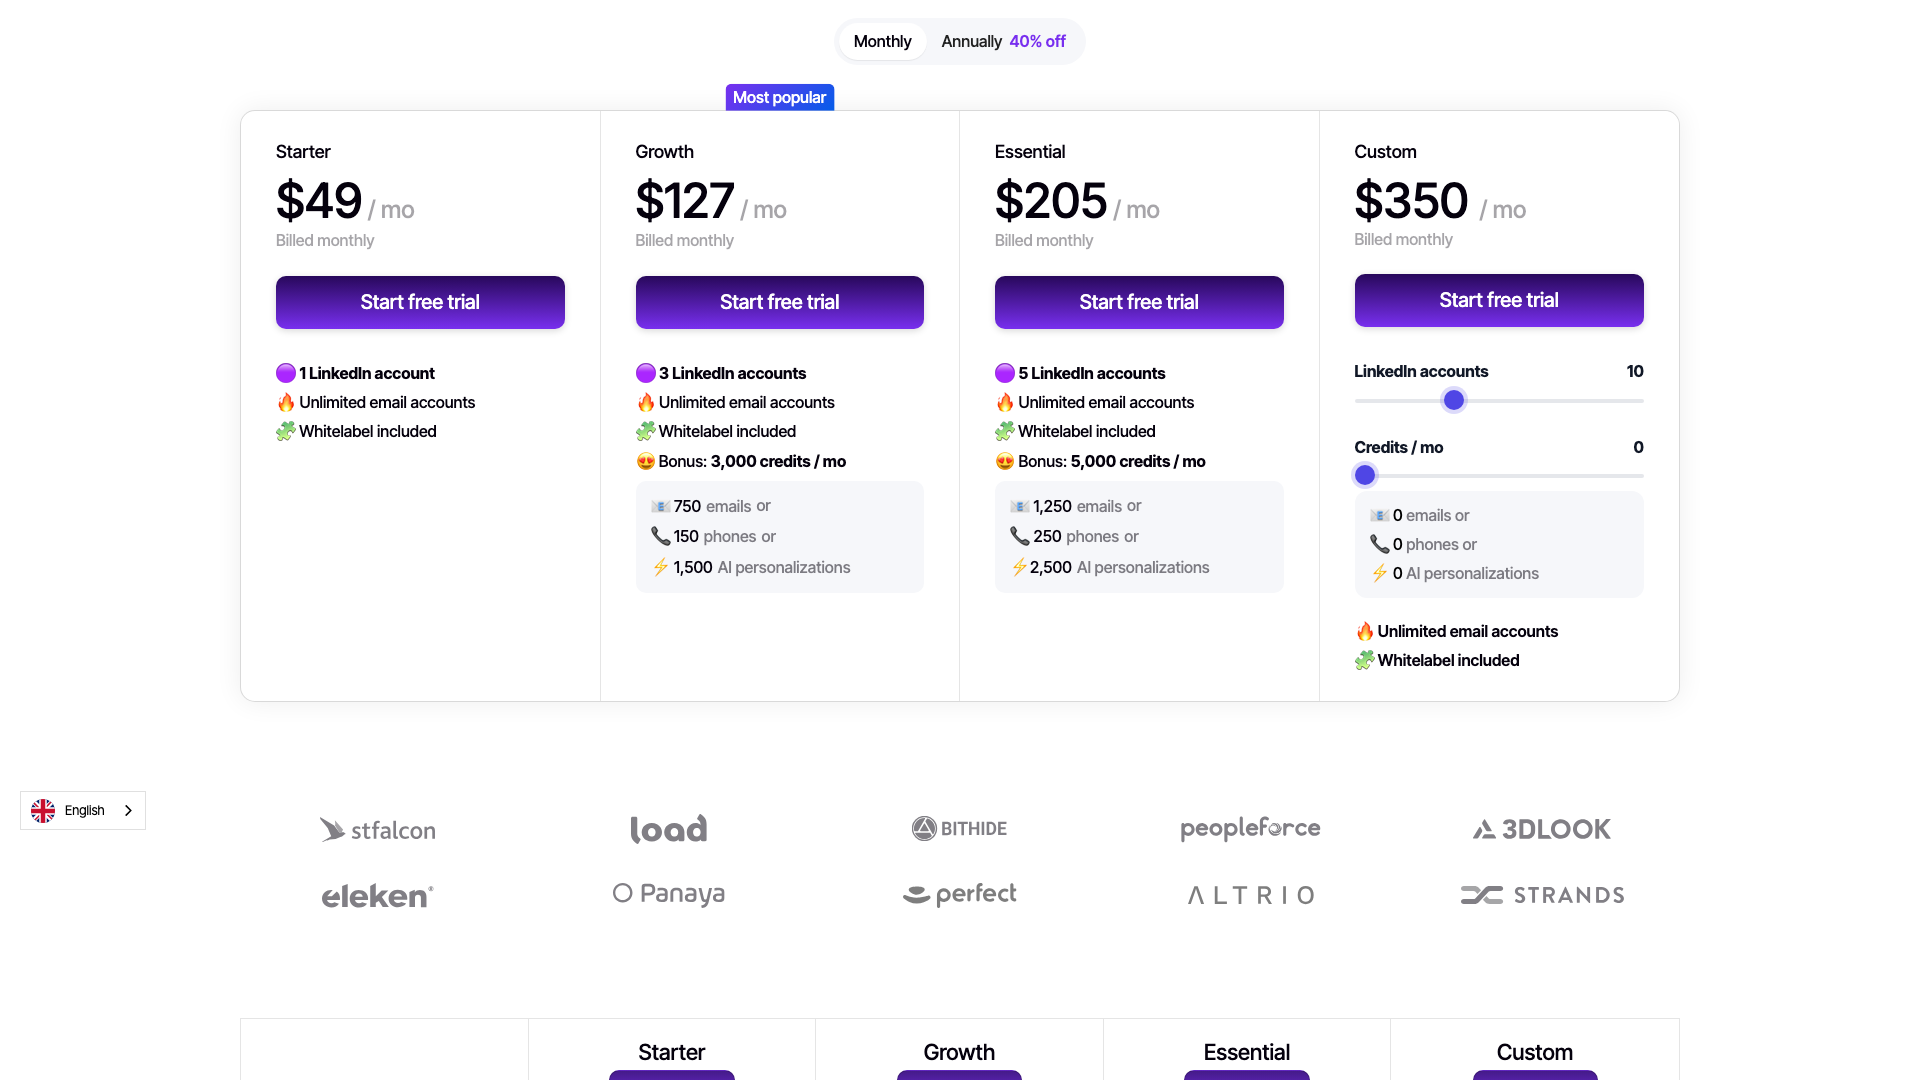Viewport: 1920px width, 1080px height.
Task: Select the 3DLOOK company logo
Action: 1540,828
